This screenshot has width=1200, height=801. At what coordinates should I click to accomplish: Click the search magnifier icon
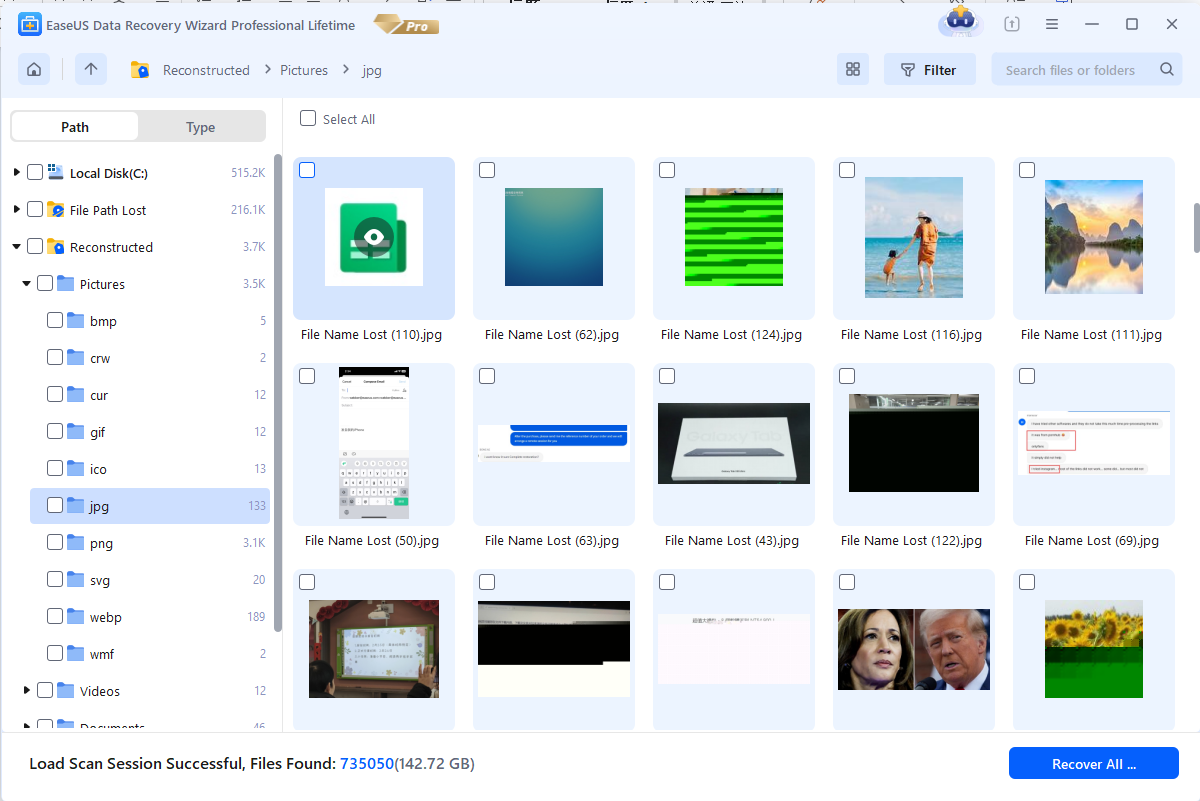(1167, 70)
